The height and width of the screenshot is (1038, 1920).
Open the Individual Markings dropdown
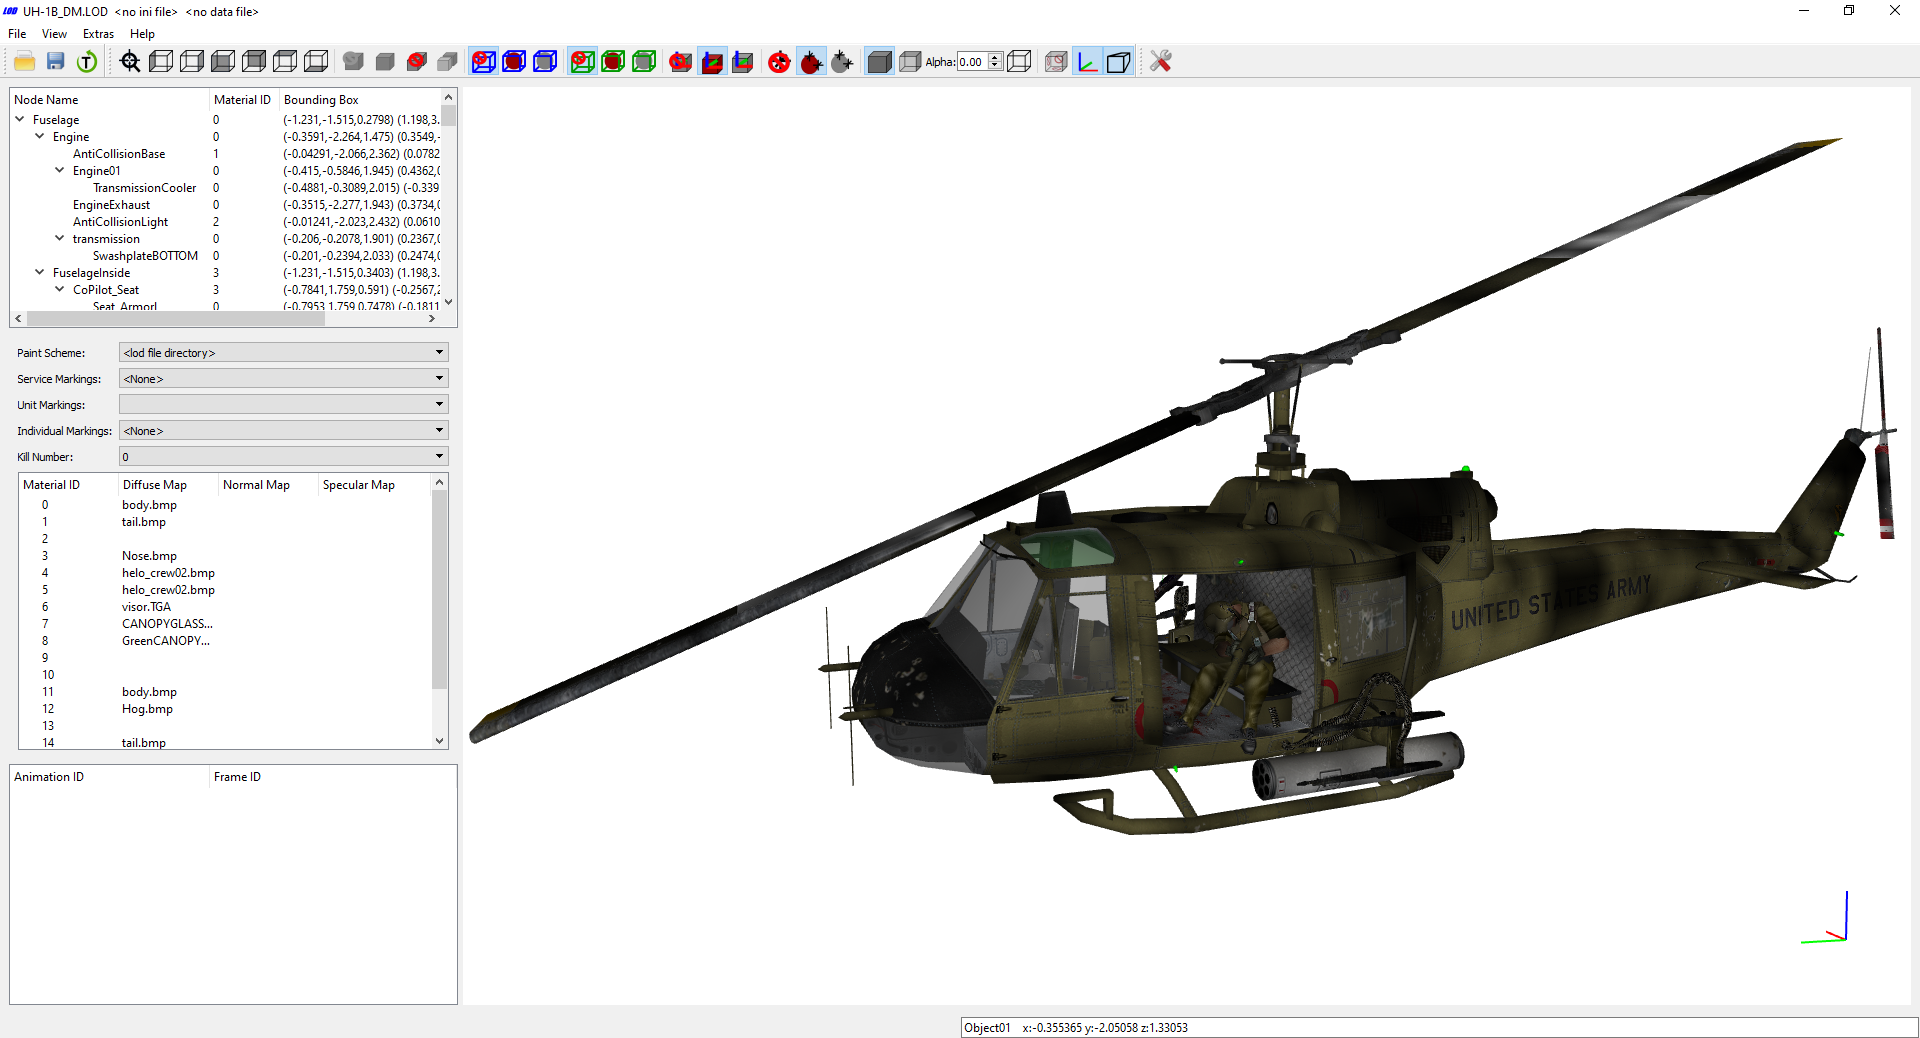(283, 430)
